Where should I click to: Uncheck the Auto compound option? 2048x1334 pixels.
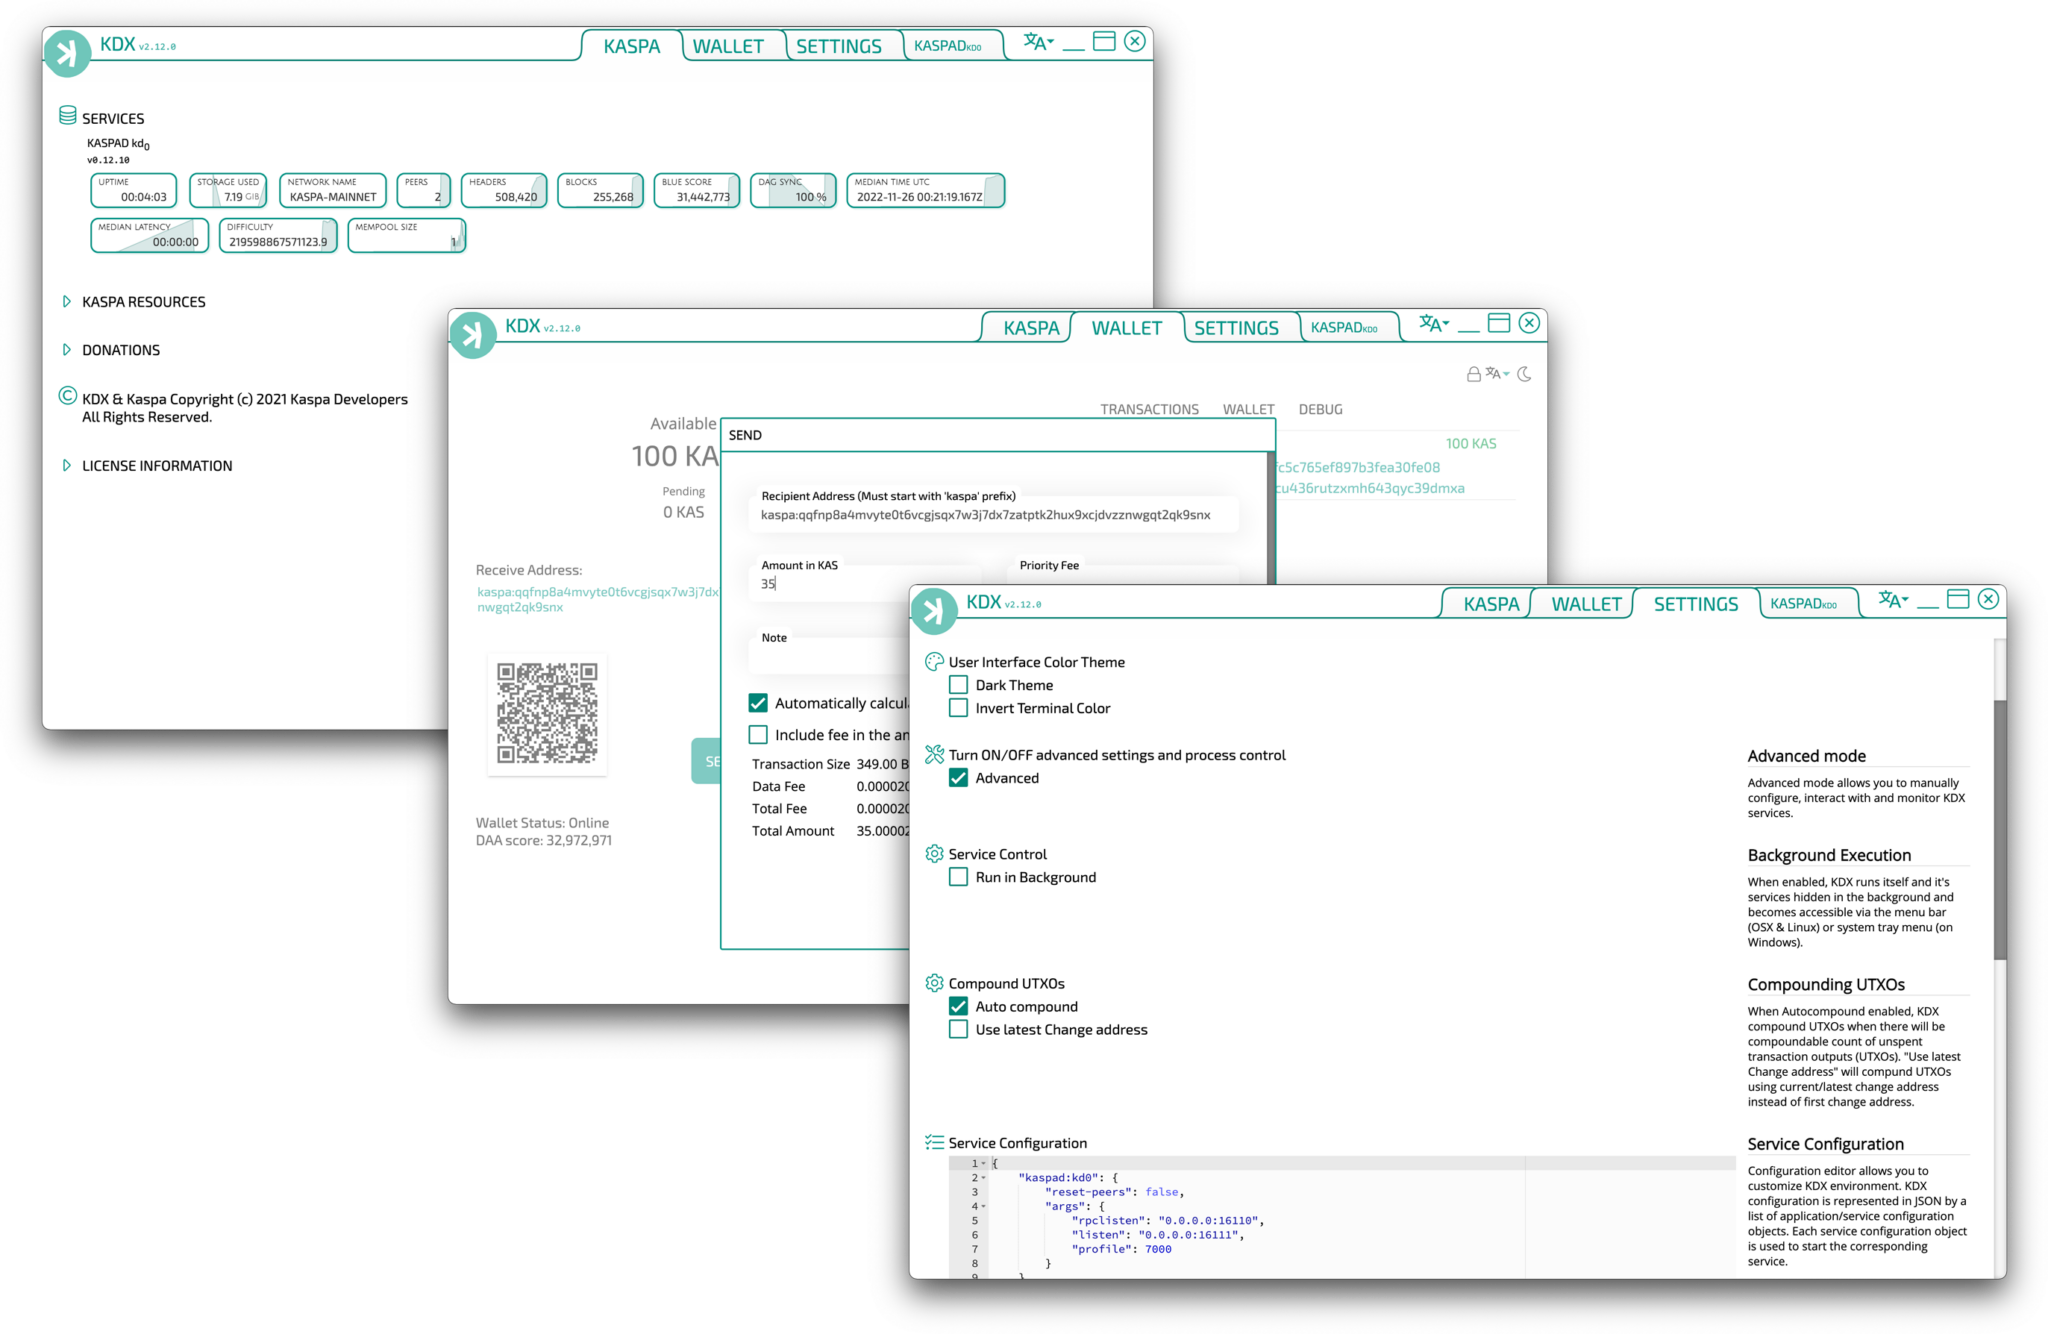coord(958,1007)
